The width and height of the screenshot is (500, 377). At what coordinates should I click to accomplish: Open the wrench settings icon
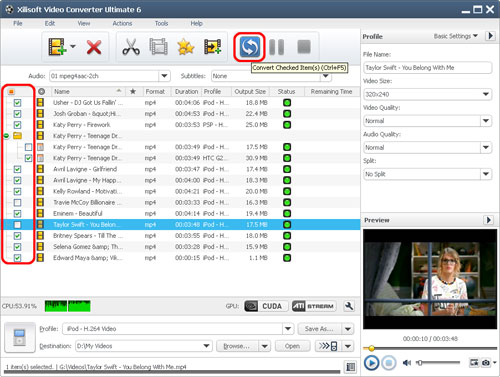click(349, 306)
